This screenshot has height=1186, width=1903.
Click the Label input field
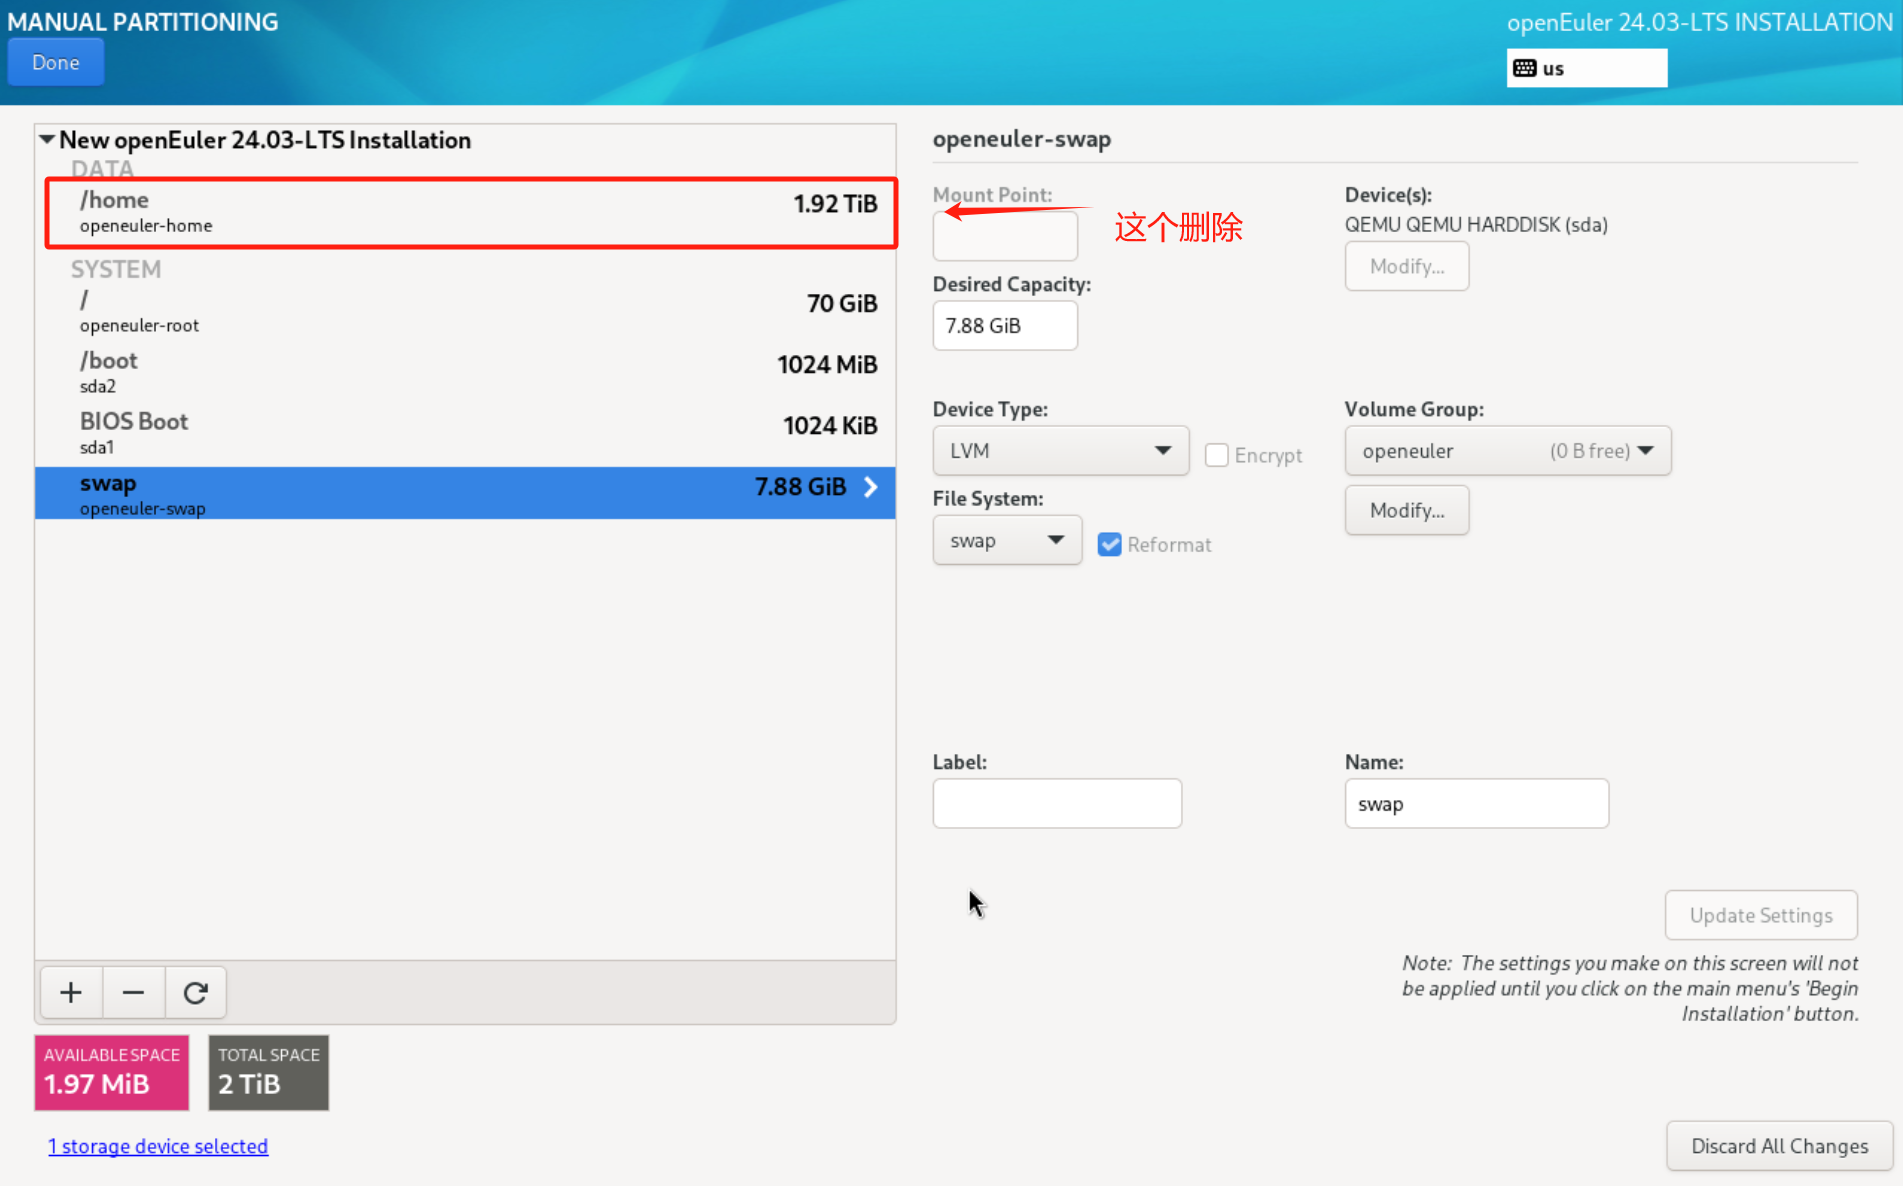(1057, 804)
